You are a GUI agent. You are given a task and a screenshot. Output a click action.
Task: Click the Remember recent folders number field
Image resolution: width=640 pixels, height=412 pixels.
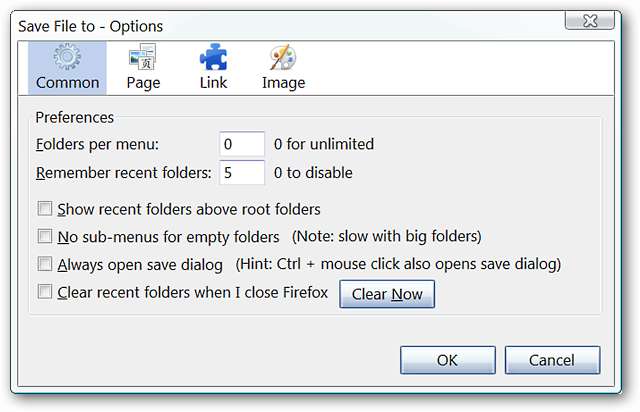click(x=242, y=173)
